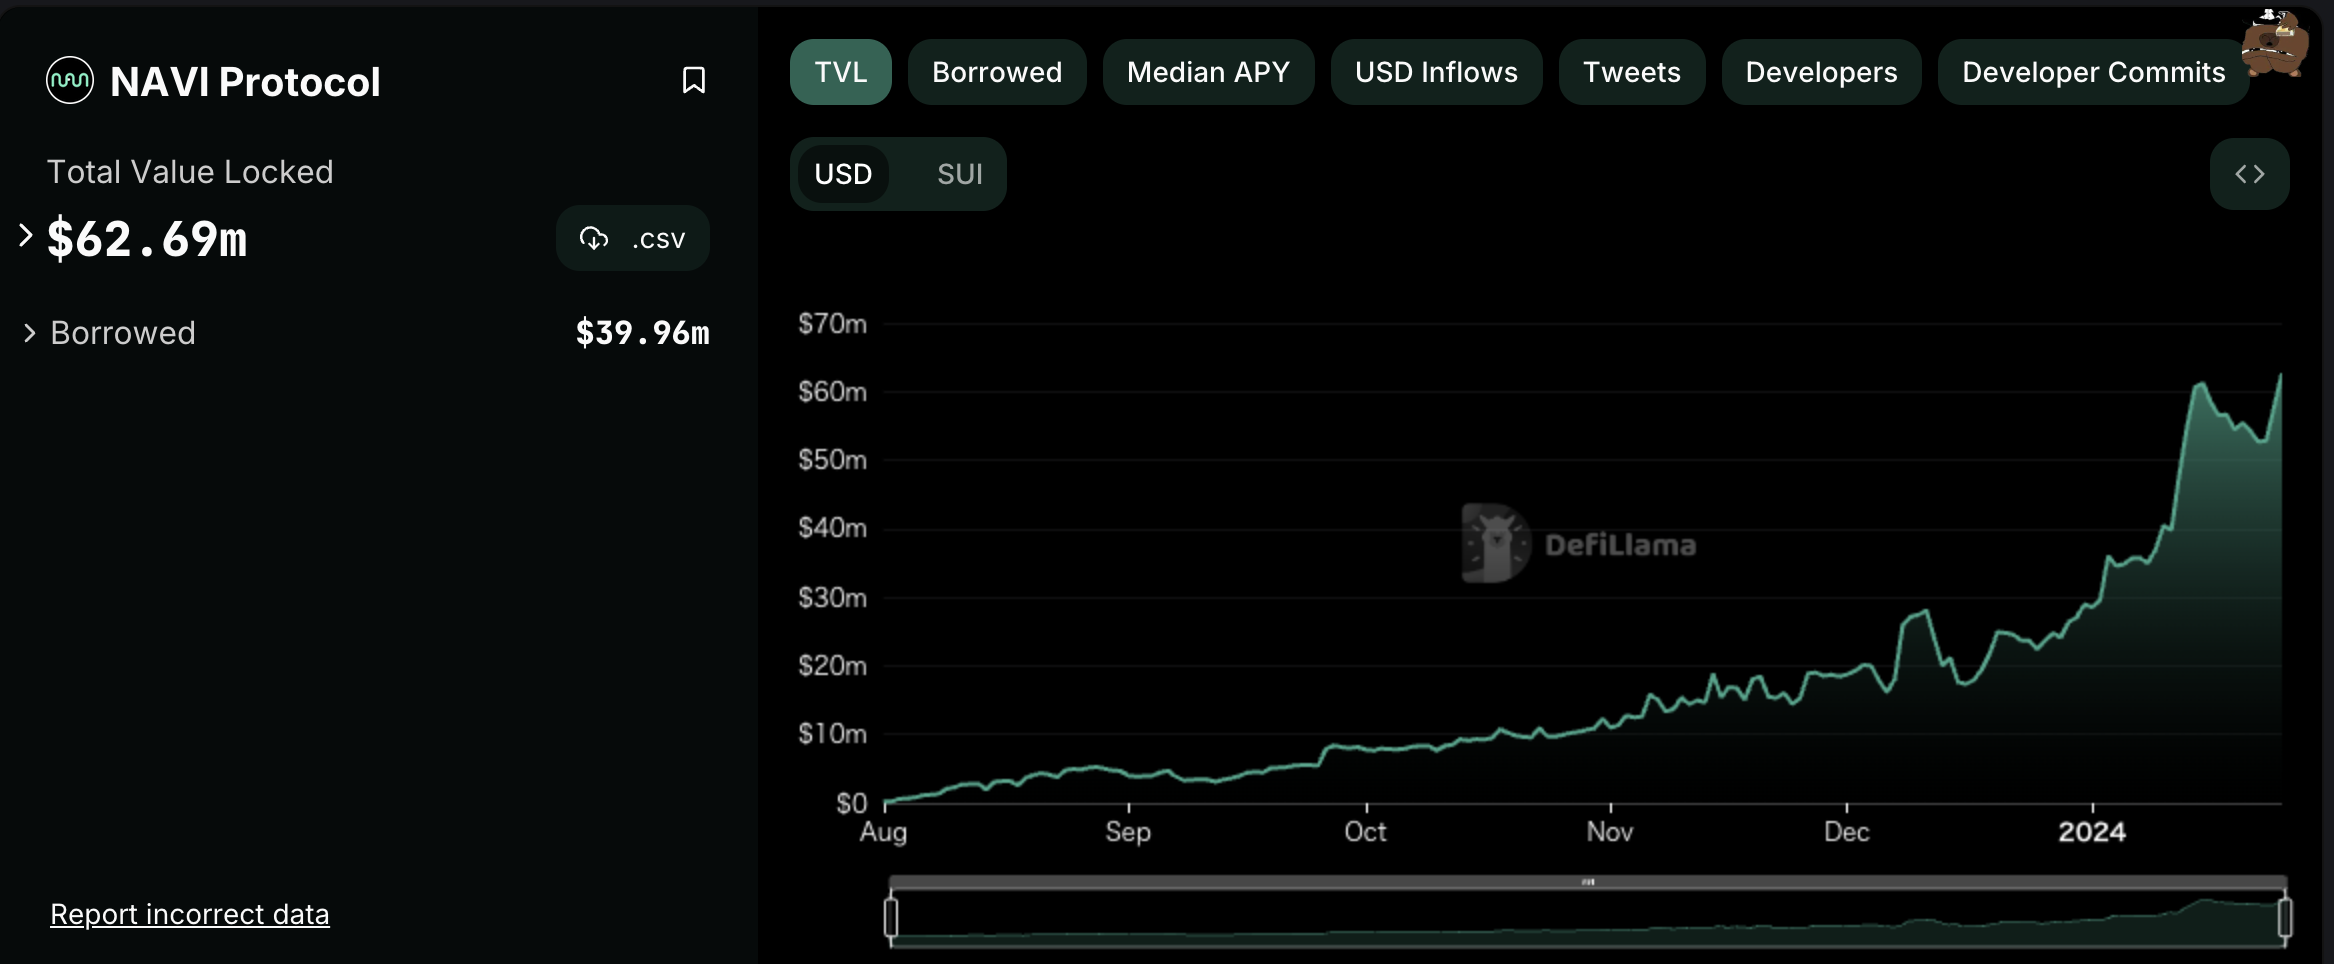Grab the left handle of range slider

891,917
